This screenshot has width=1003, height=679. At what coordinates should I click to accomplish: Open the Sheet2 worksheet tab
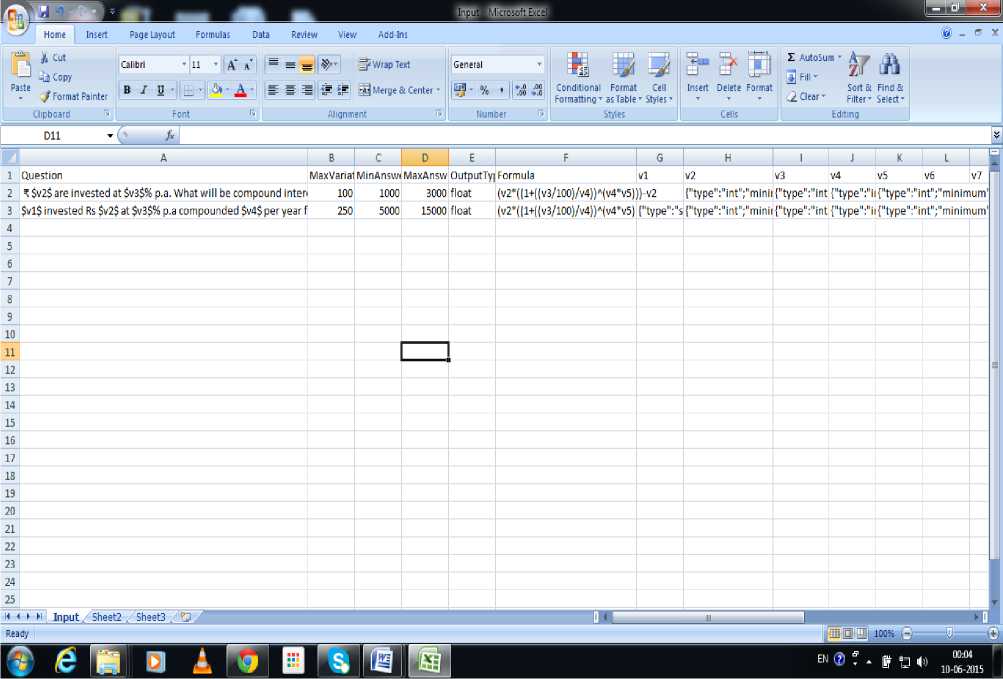106,617
